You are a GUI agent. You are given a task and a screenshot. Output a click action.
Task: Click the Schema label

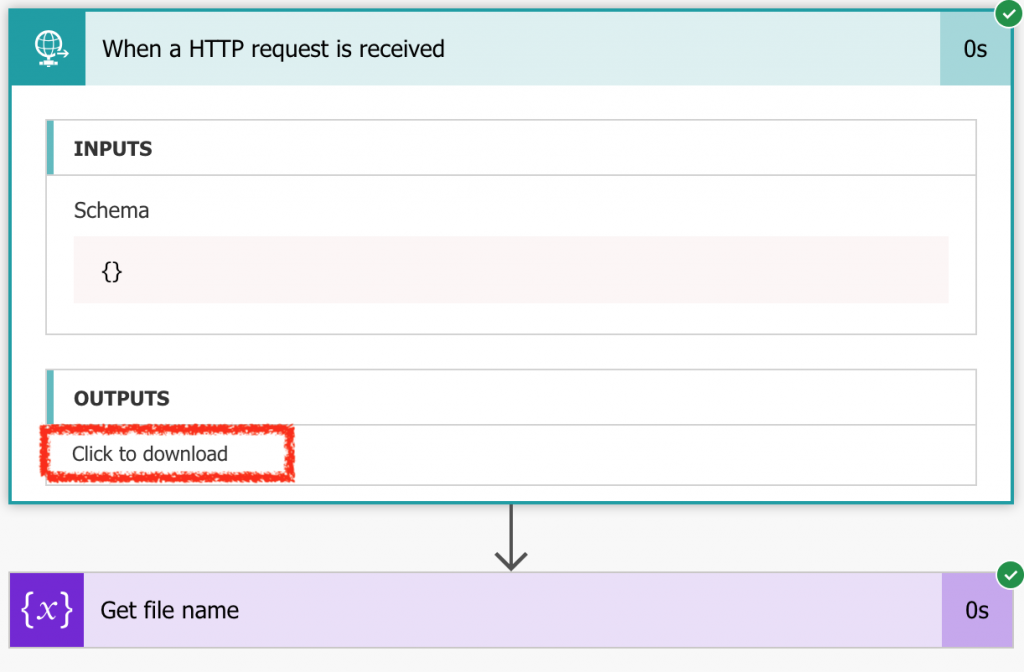pos(111,210)
